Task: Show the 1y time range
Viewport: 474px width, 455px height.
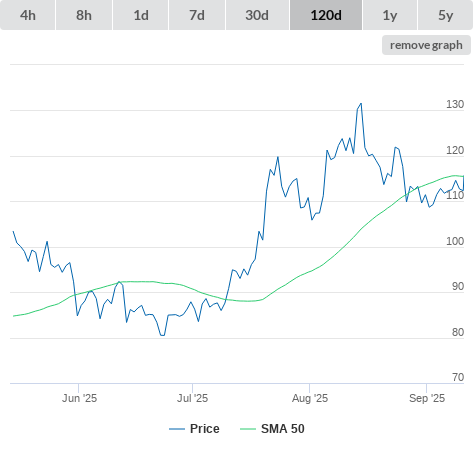Action: tap(390, 15)
